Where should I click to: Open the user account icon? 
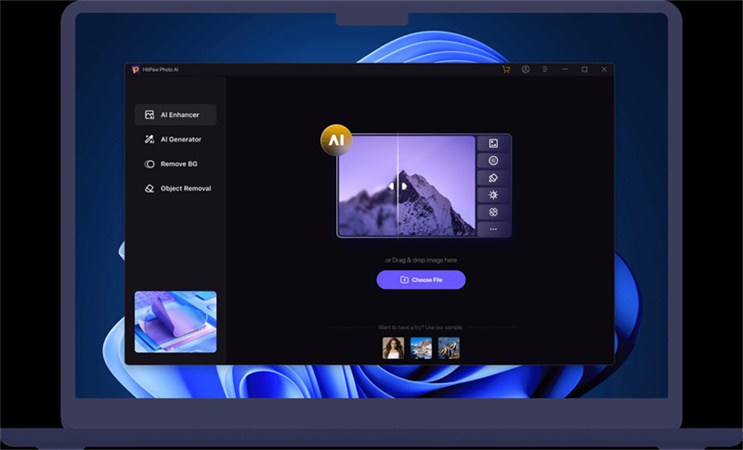526,70
